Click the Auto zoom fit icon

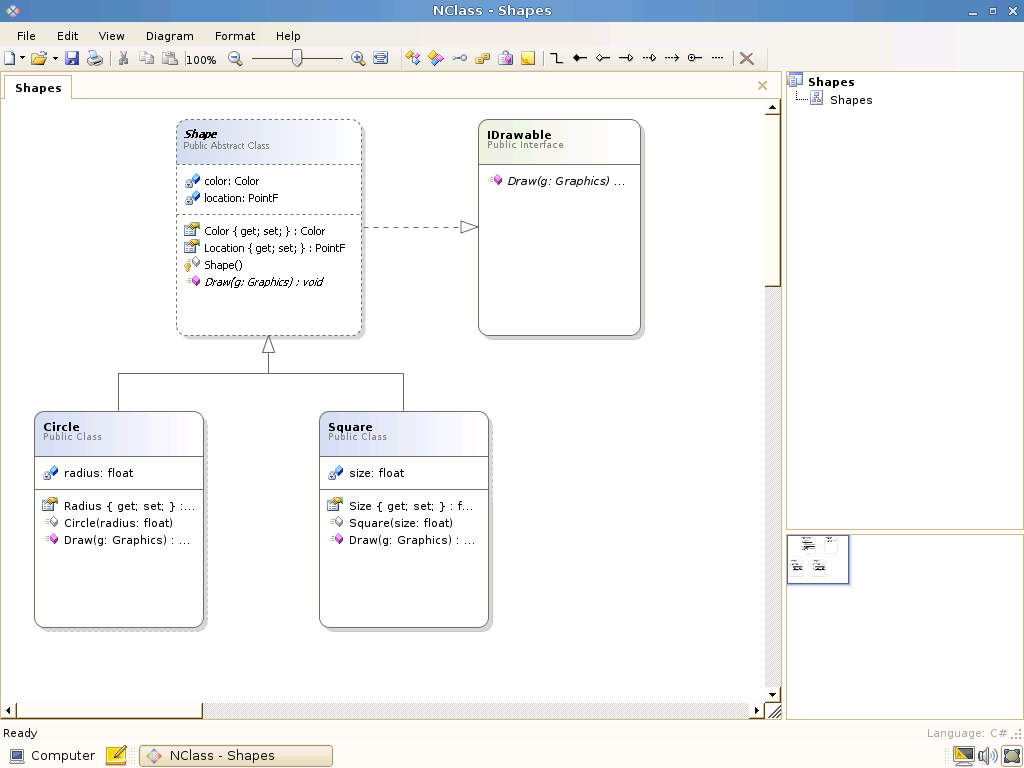coord(381,58)
